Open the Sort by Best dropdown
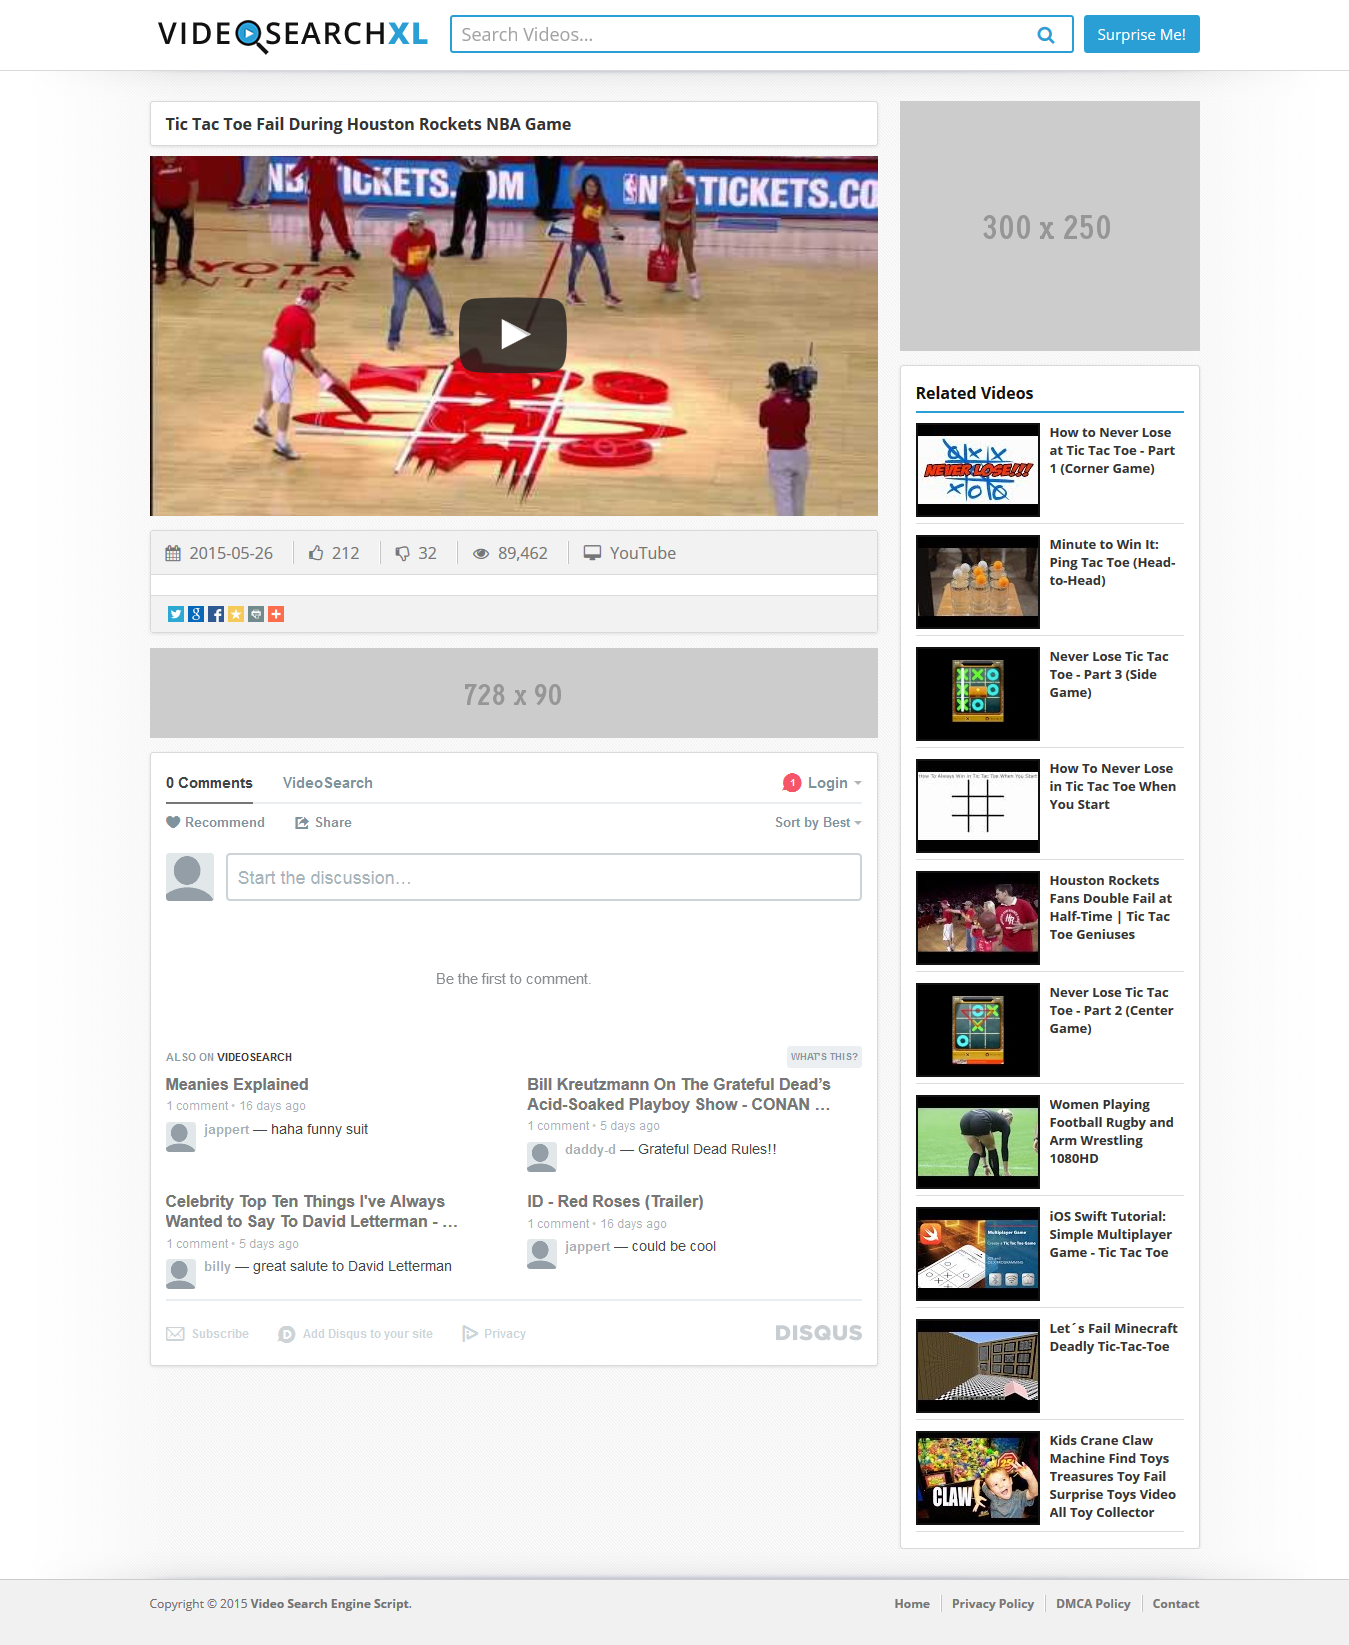Image resolution: width=1349 pixels, height=1645 pixels. 818,822
